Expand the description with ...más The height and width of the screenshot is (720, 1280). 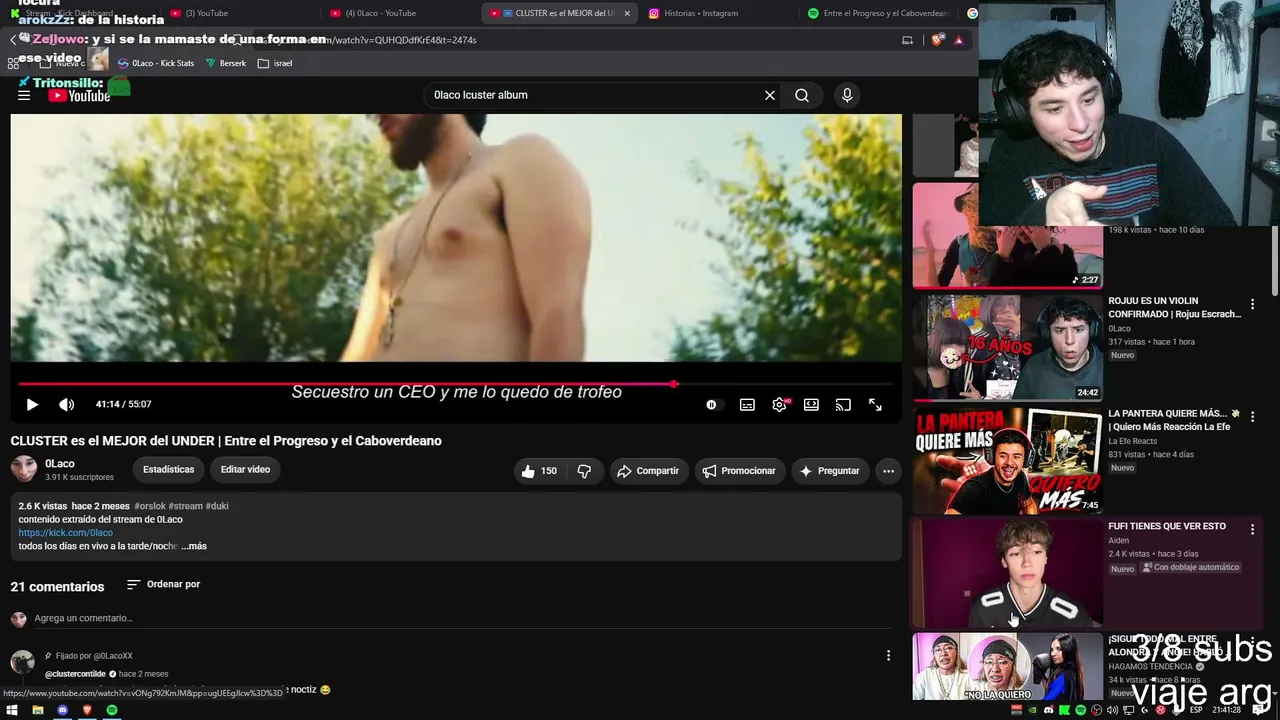click(x=194, y=546)
